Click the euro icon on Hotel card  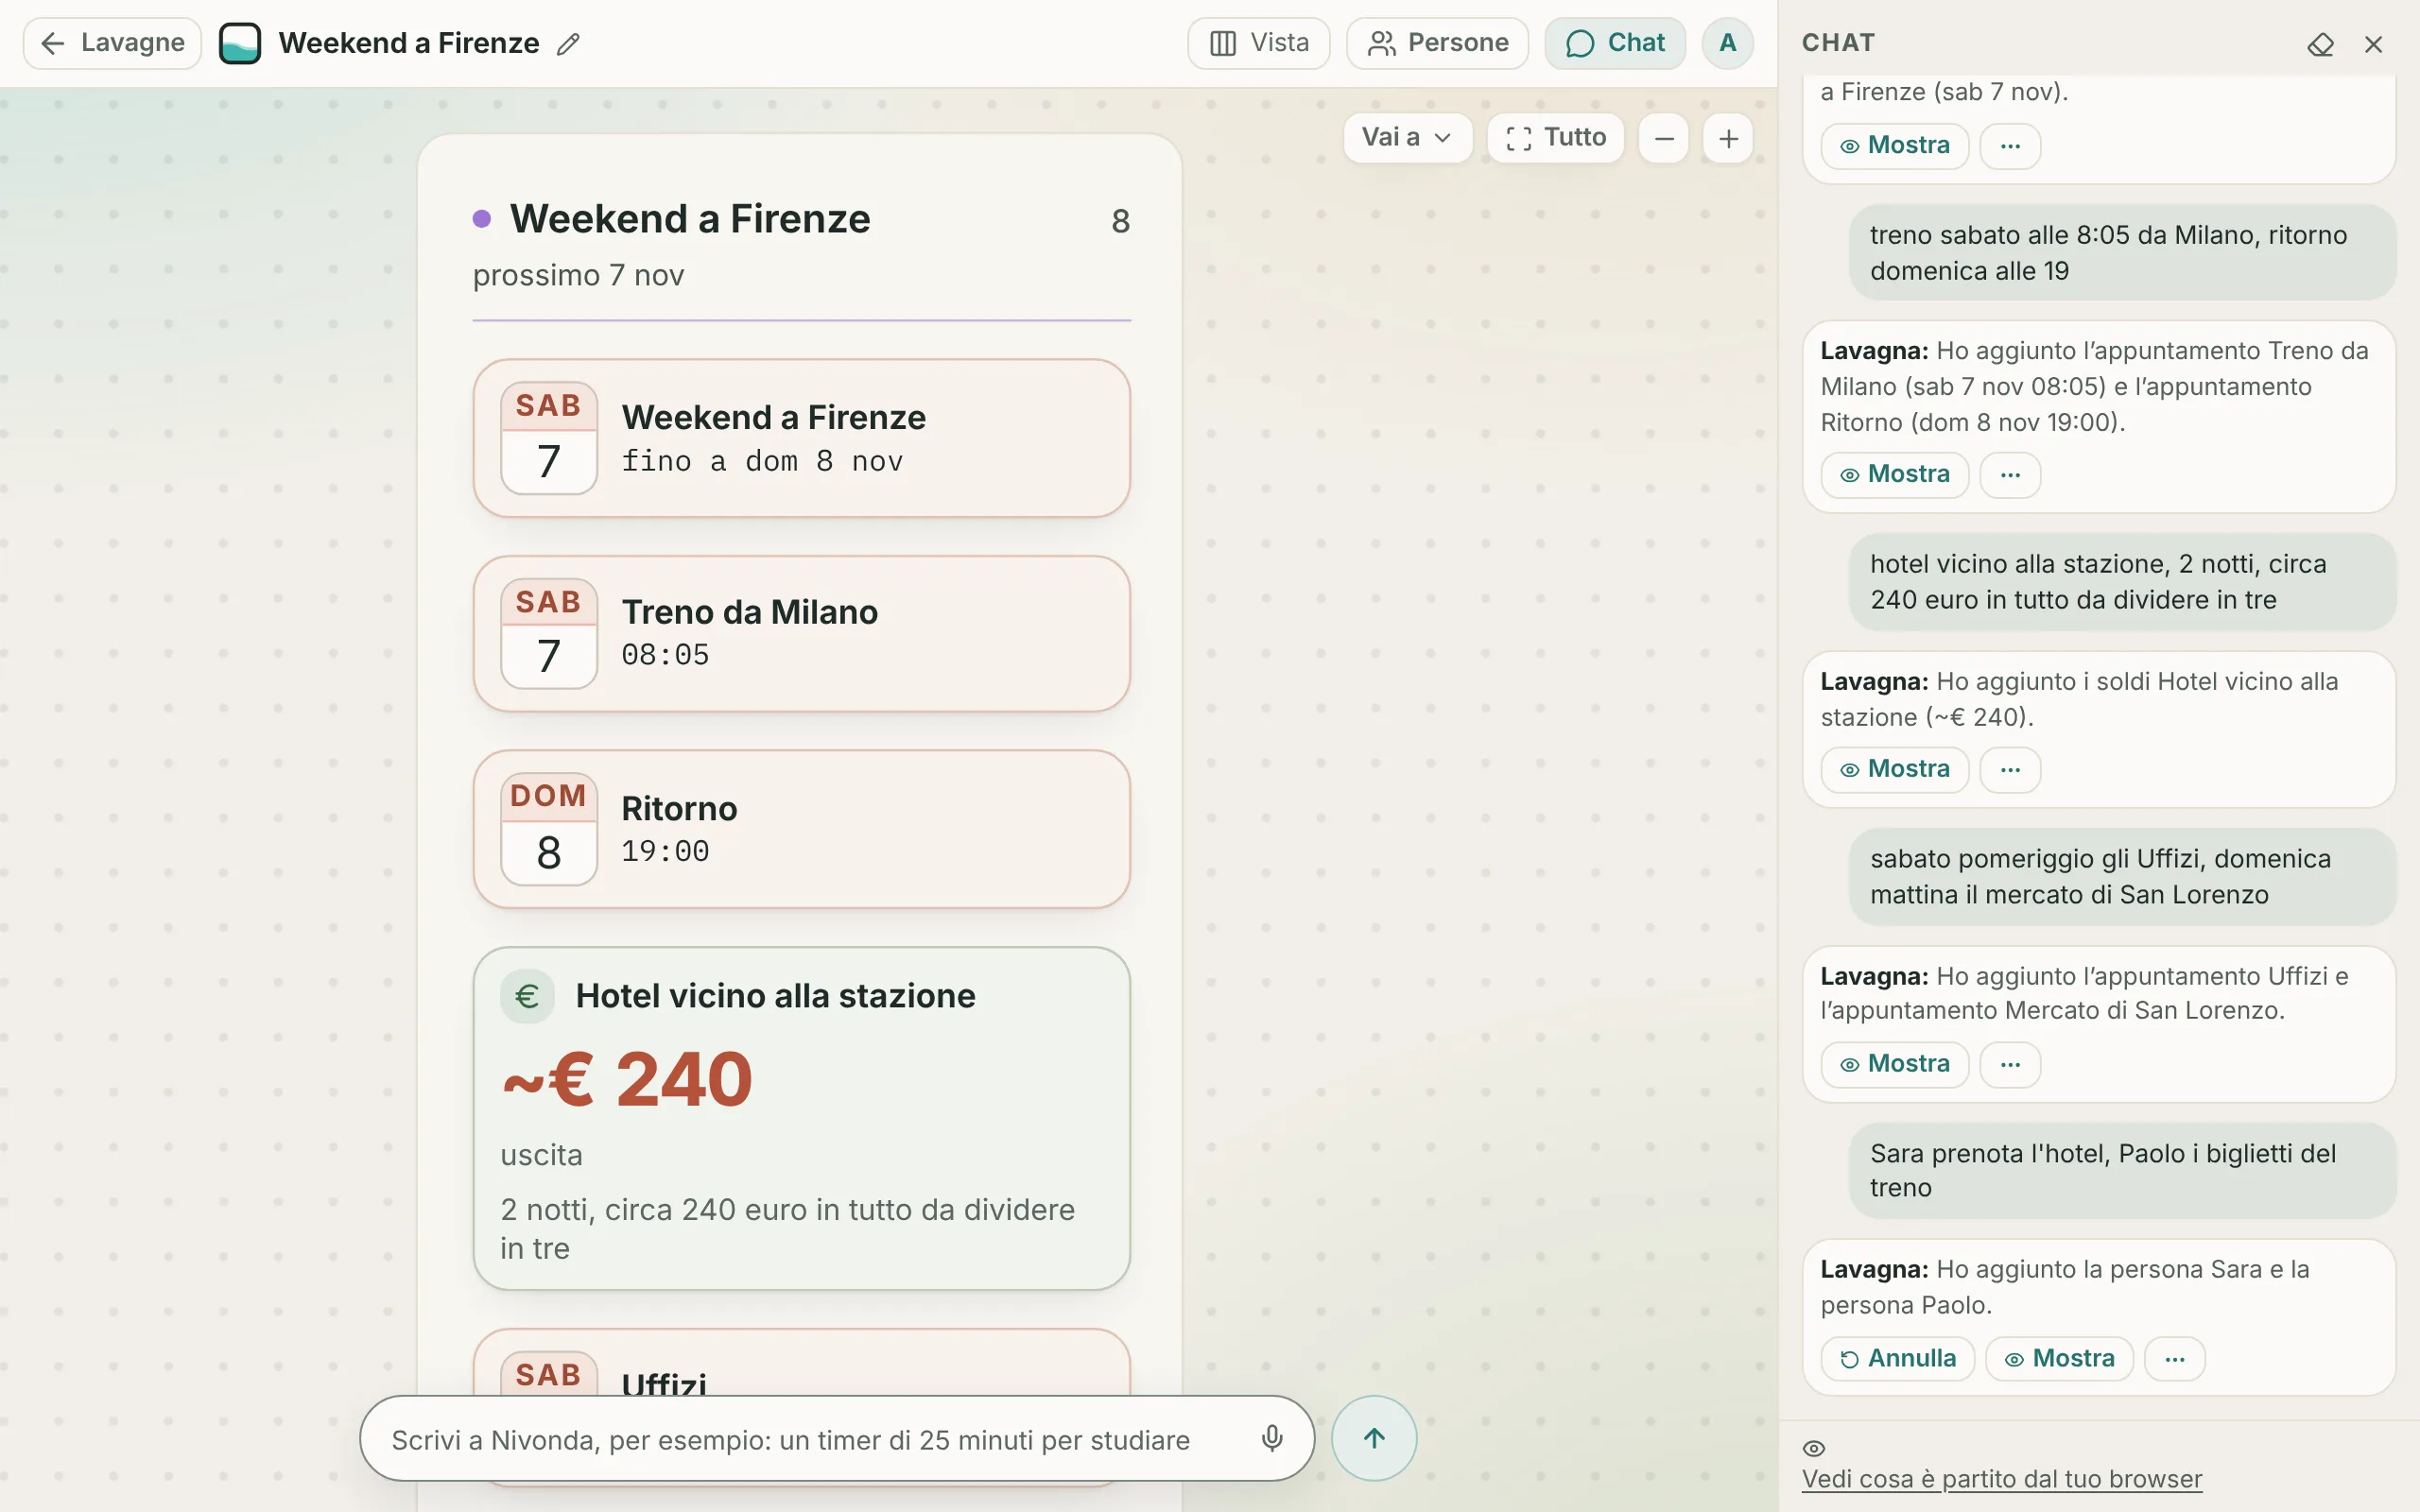click(x=527, y=996)
